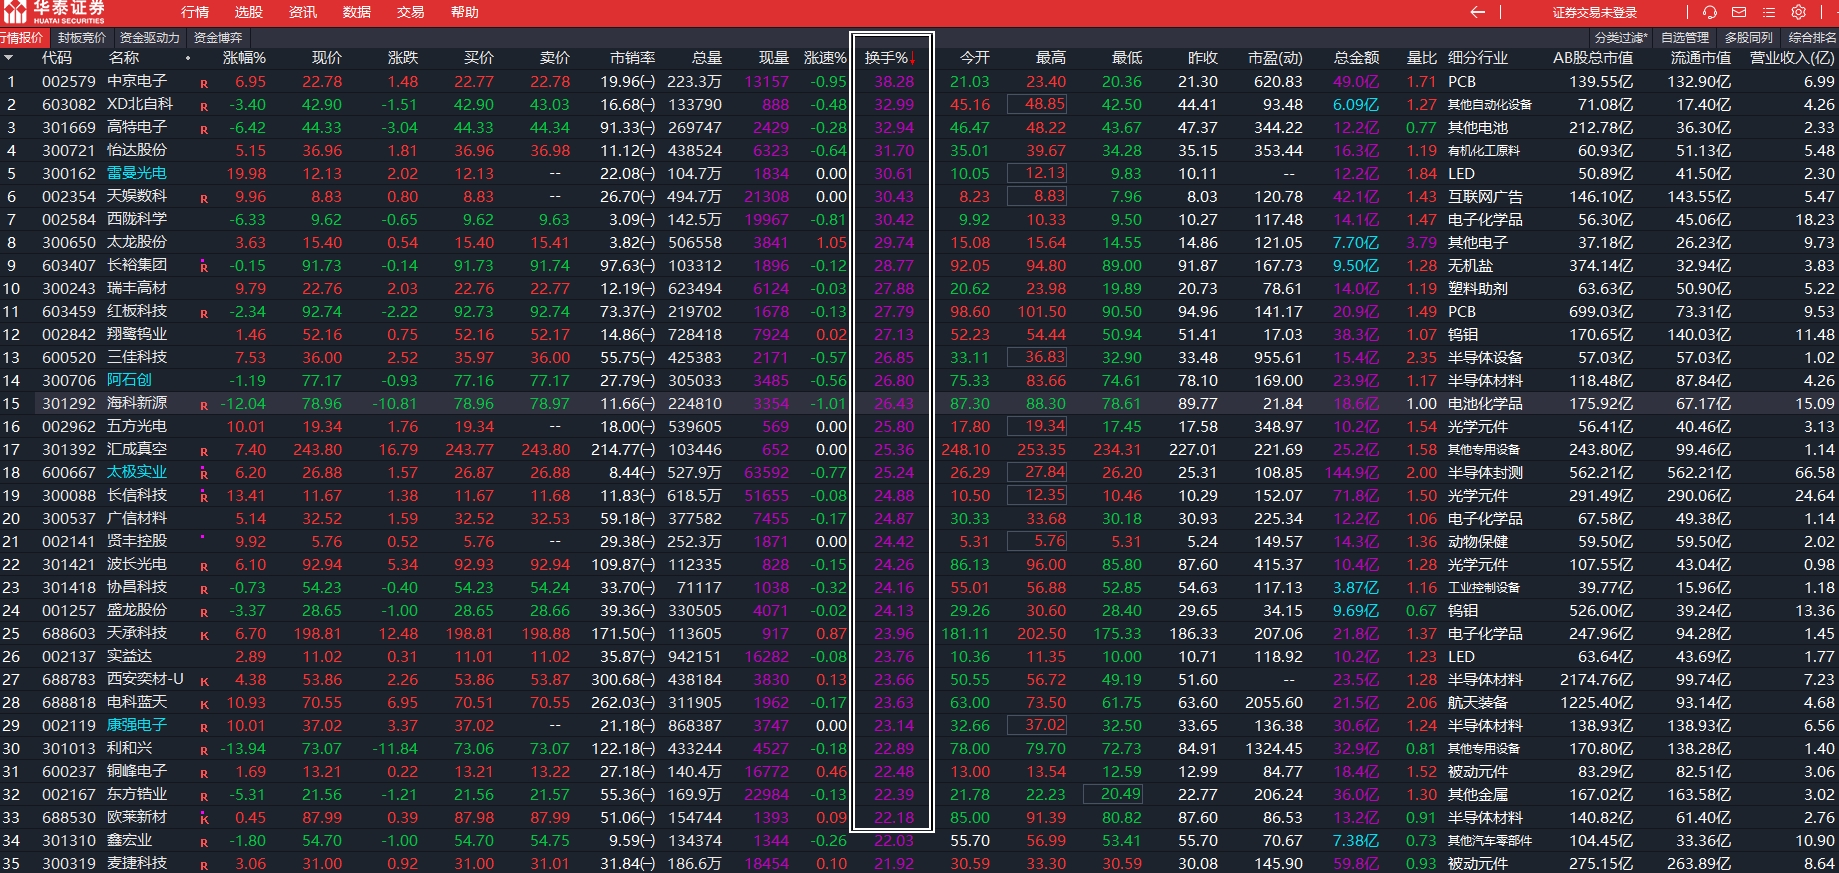
Task: Select stock name 雷曼光电
Action: click(137, 173)
